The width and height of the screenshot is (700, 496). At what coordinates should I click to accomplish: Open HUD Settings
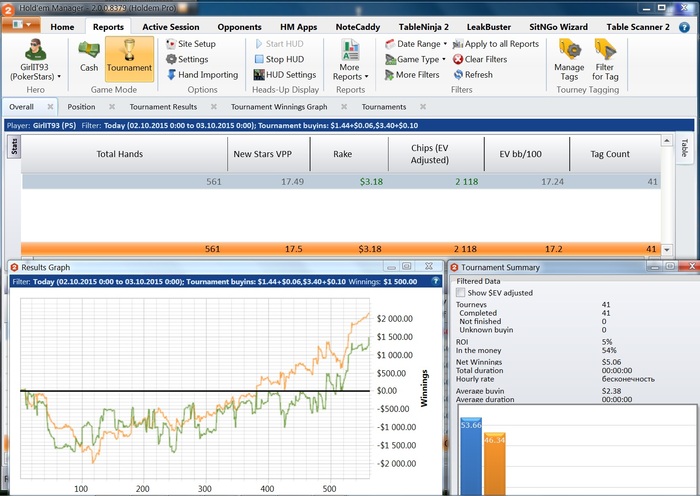285,75
